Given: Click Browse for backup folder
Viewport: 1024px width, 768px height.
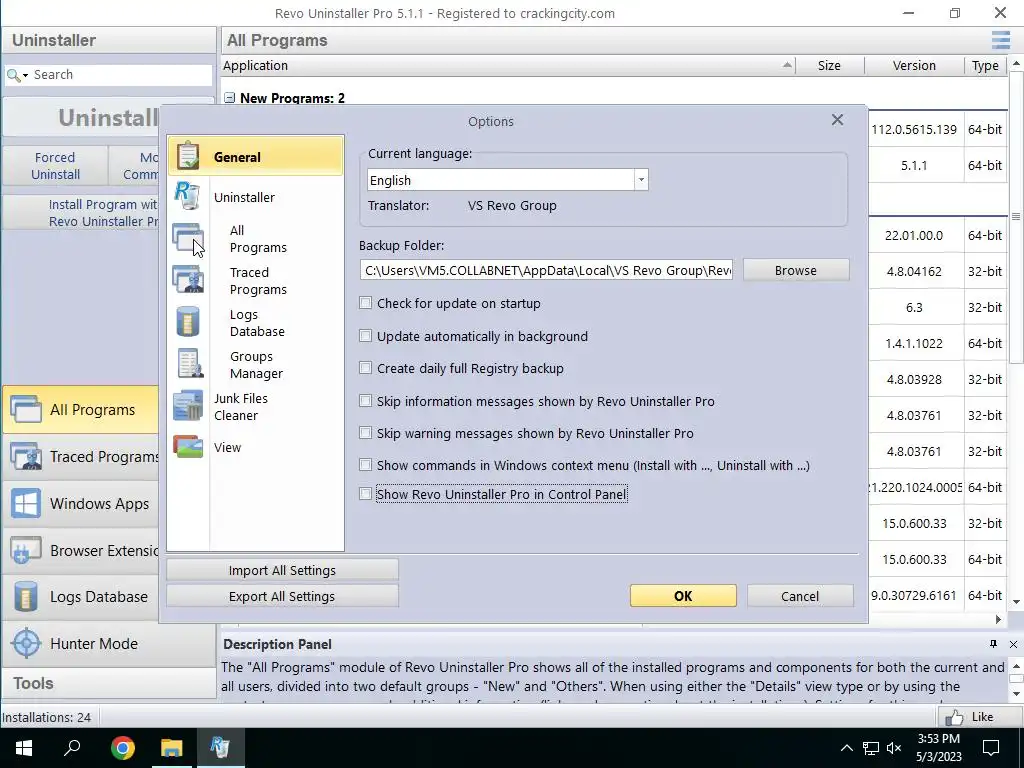Looking at the screenshot, I should [x=796, y=270].
